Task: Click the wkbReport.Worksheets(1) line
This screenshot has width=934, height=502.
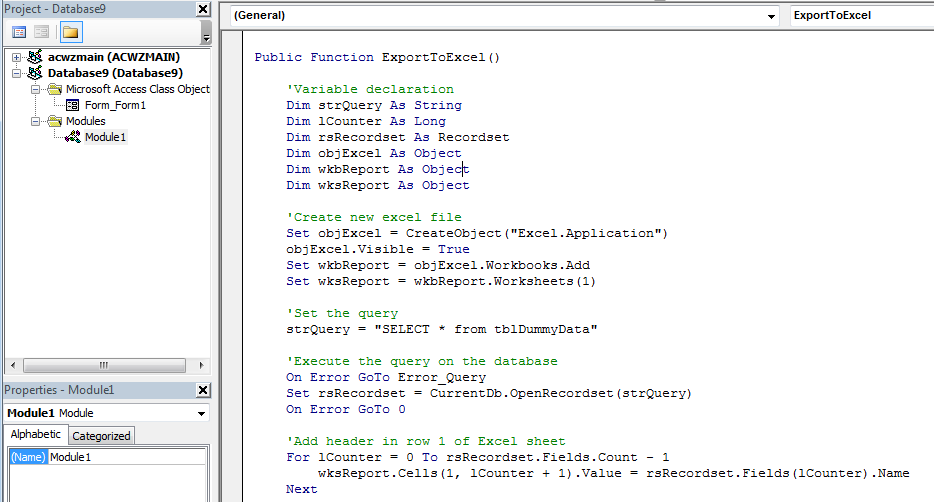Action: 441,282
